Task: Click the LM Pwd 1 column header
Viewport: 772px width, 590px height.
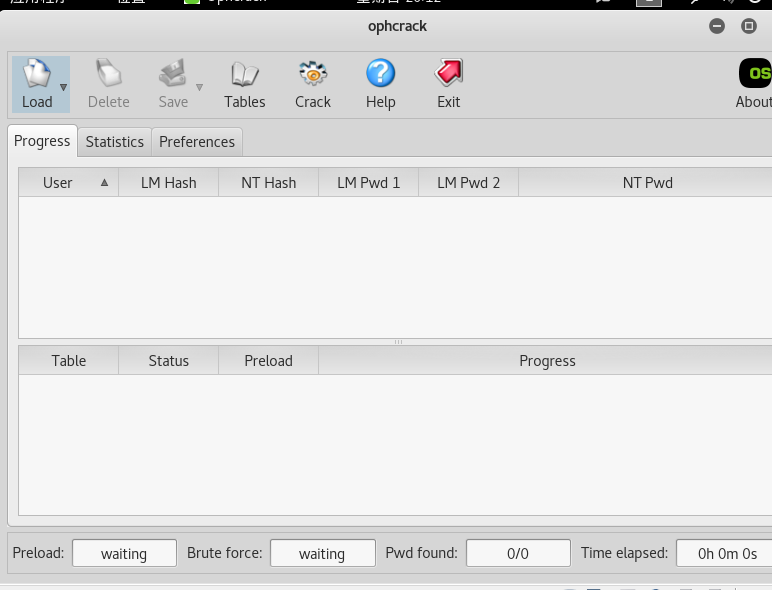Action: click(x=369, y=183)
